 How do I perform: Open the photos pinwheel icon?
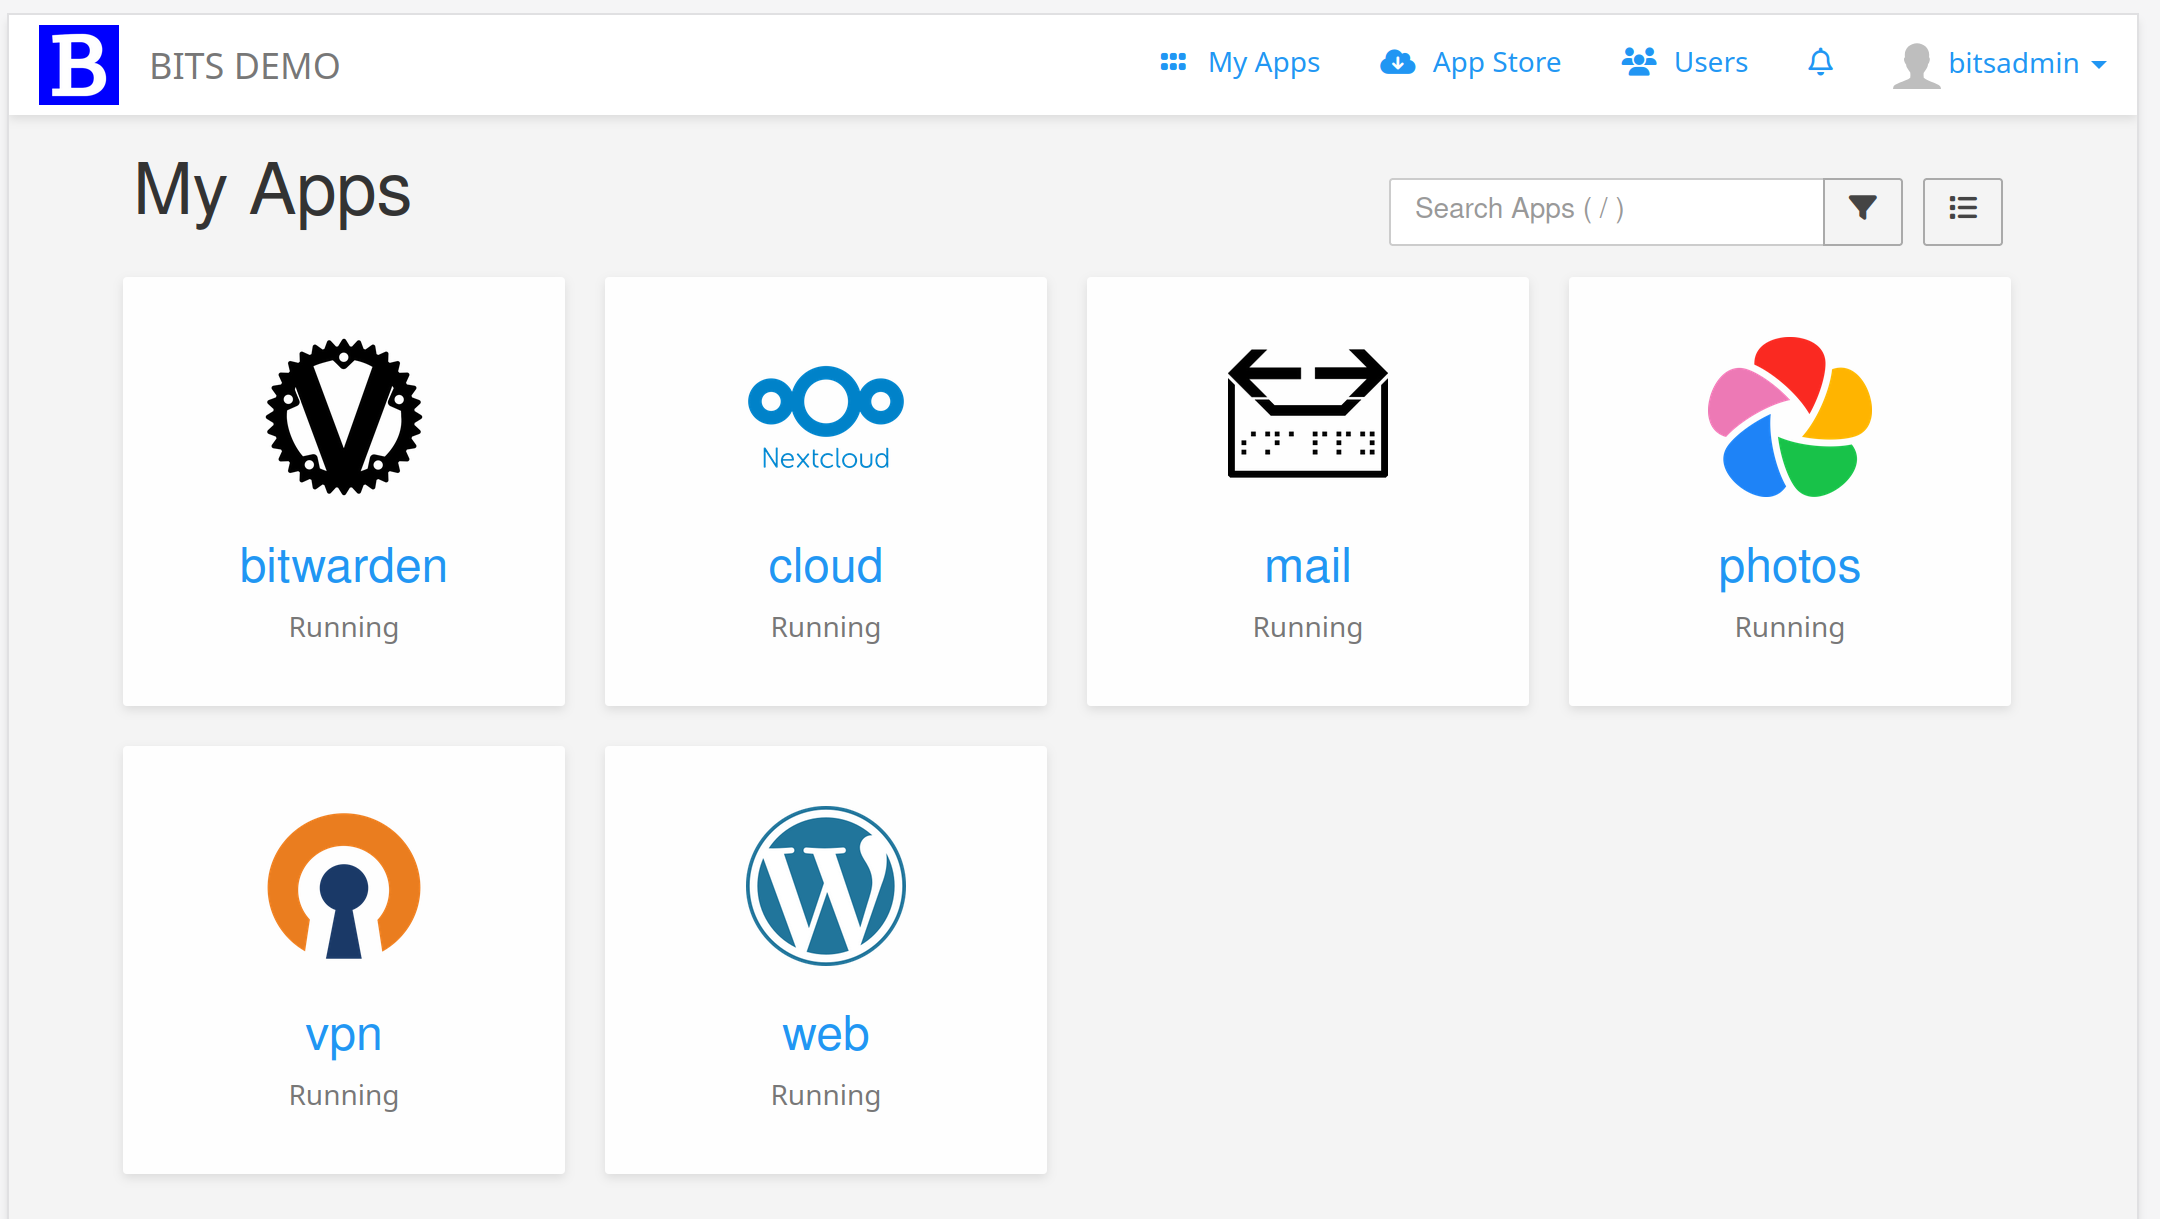coord(1790,417)
